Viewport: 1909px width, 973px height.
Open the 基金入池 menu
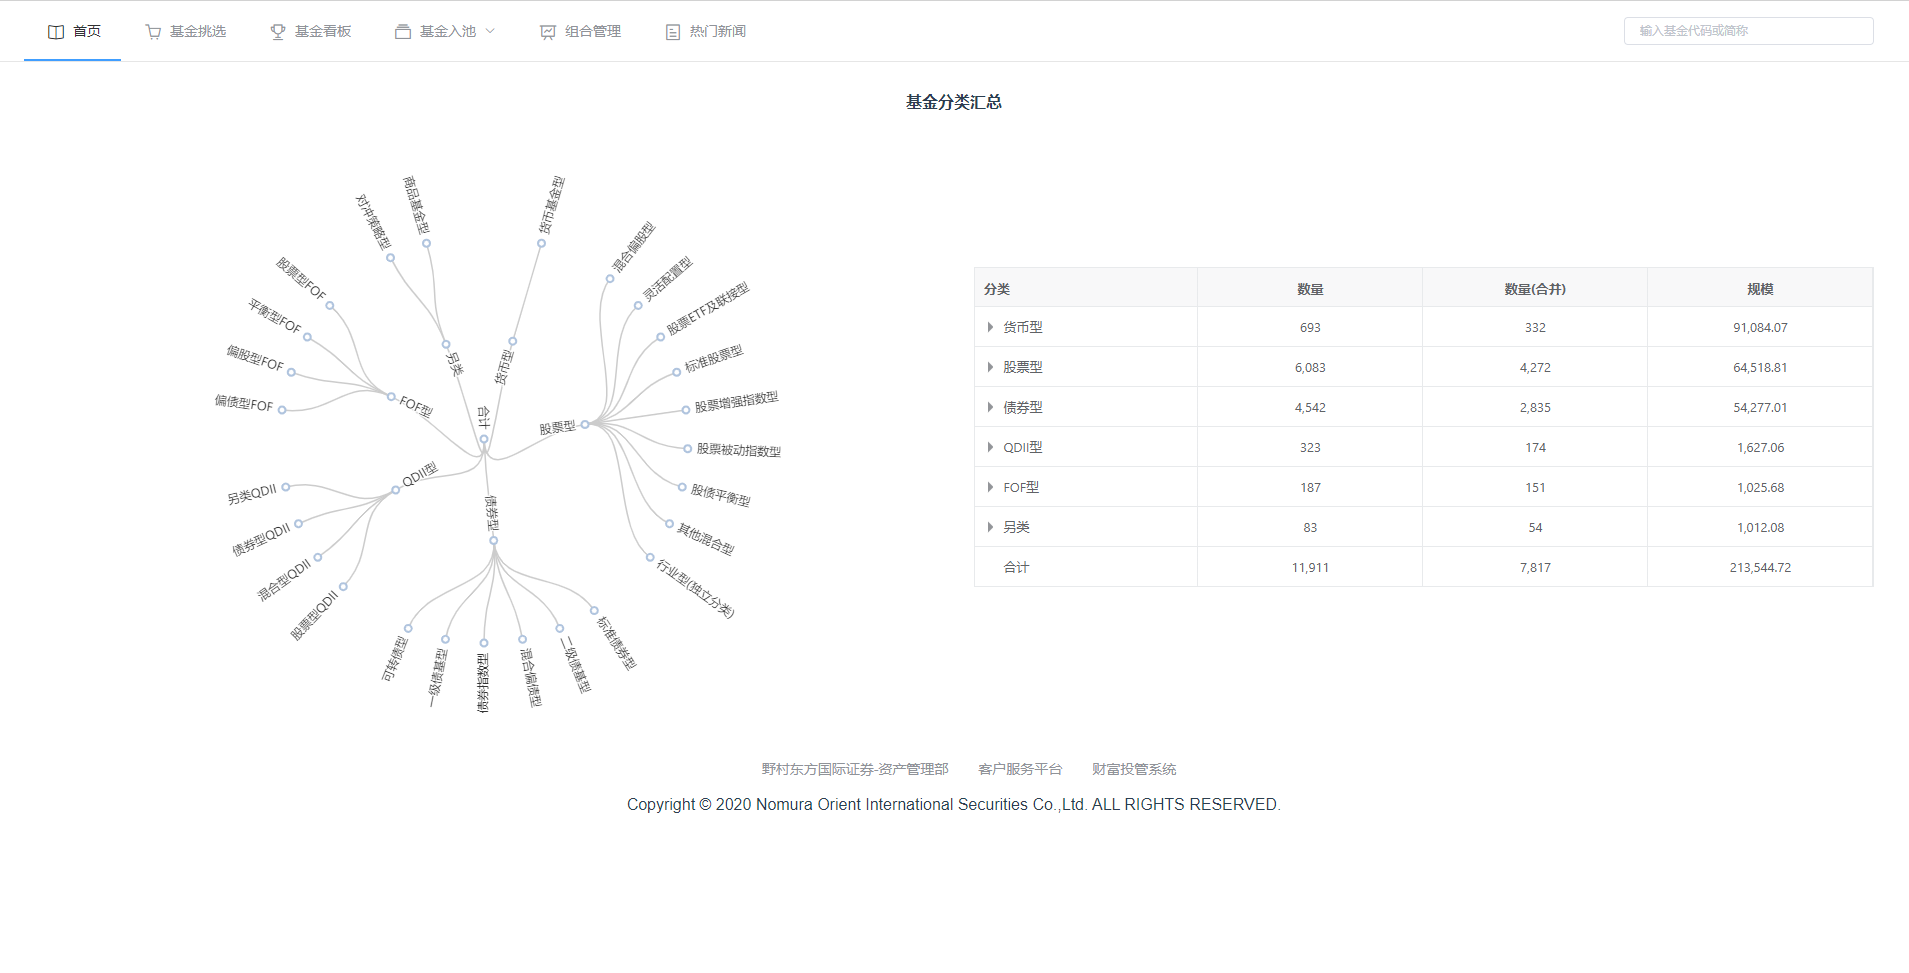445,31
